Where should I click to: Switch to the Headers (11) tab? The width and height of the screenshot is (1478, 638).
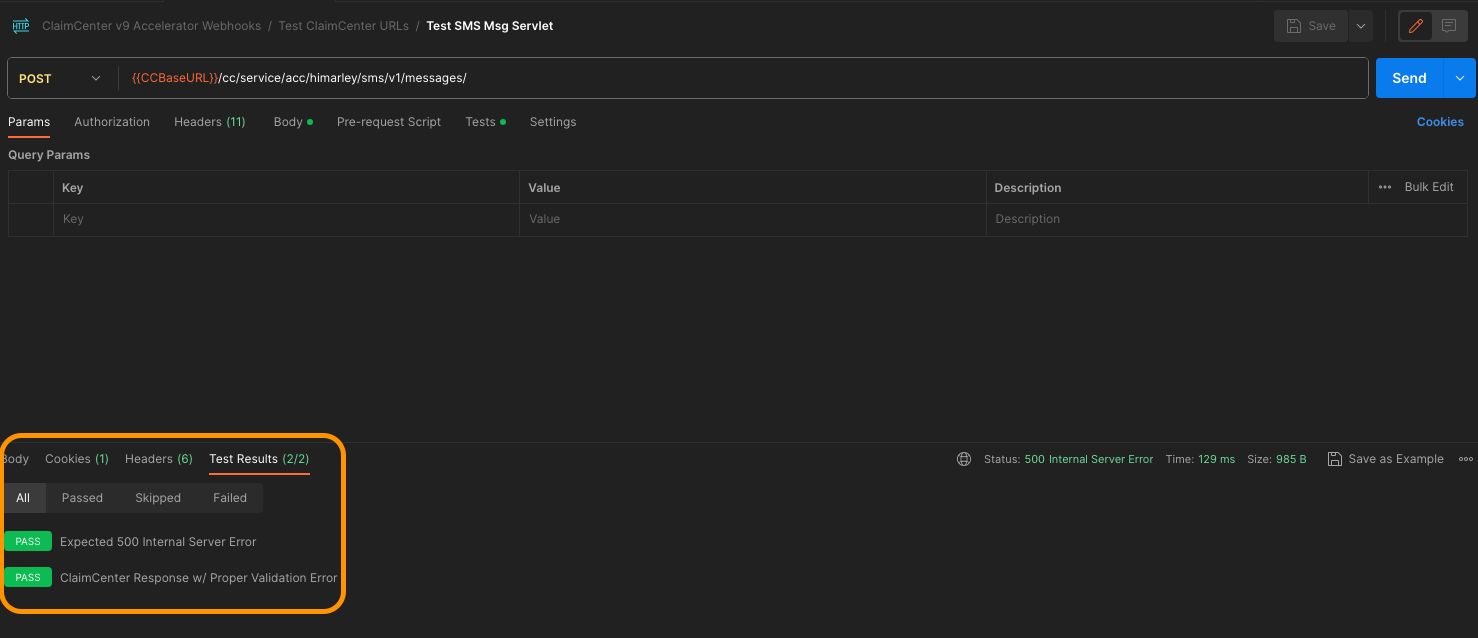tap(209, 121)
